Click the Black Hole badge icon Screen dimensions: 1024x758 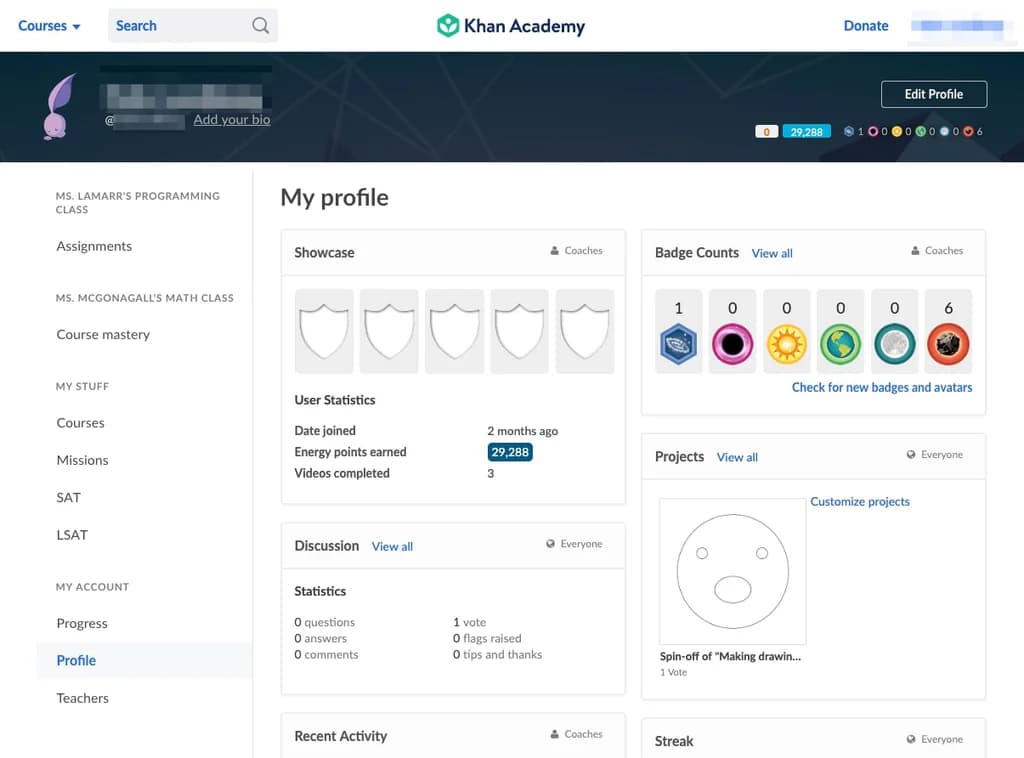732,344
